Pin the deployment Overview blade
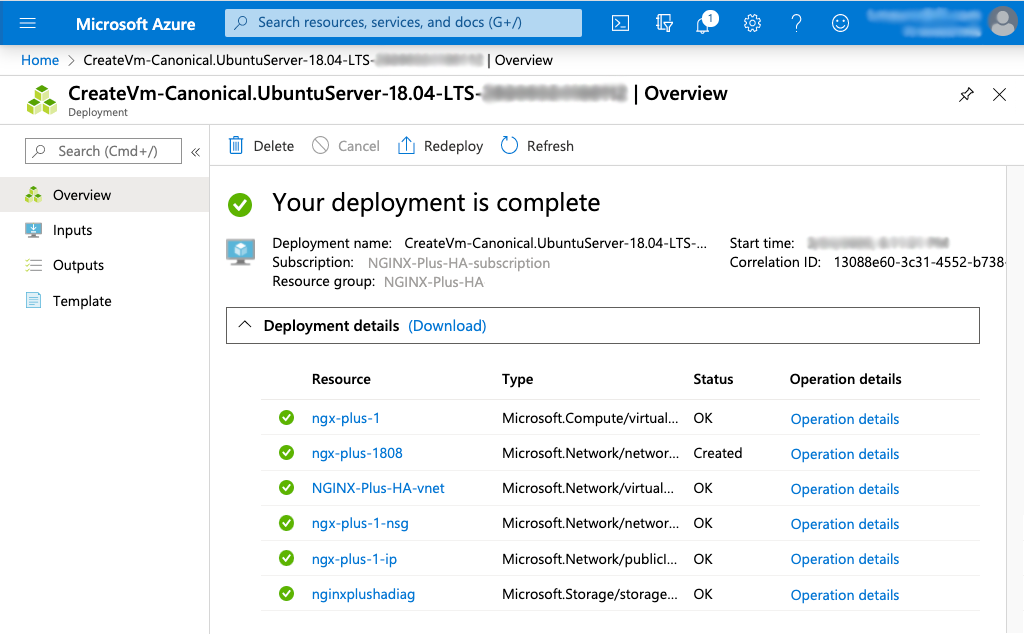The width and height of the screenshot is (1024, 634). (x=966, y=94)
